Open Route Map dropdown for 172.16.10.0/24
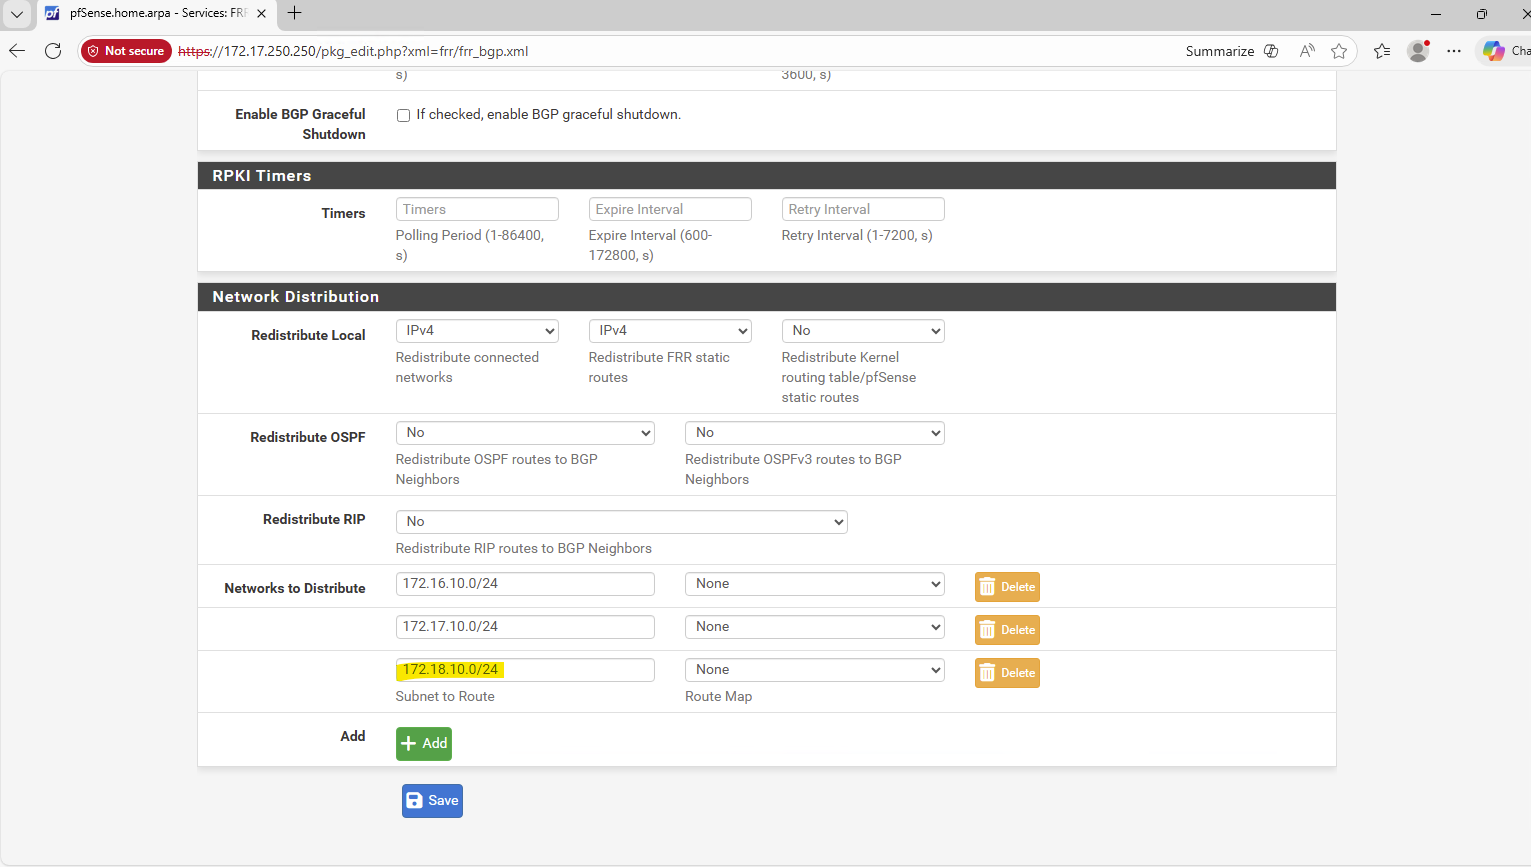Image resolution: width=1531 pixels, height=867 pixels. click(x=814, y=584)
